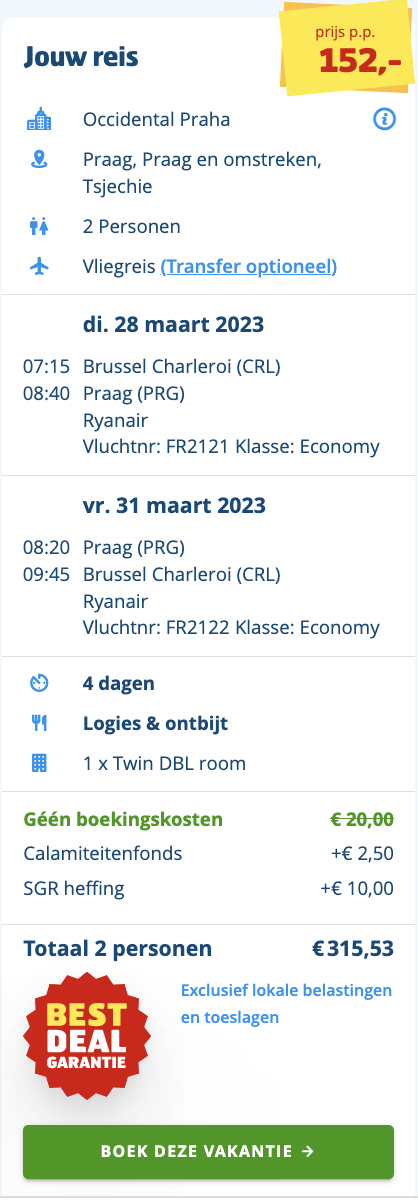
Task: Click the two persons icon
Action: tap(39, 226)
